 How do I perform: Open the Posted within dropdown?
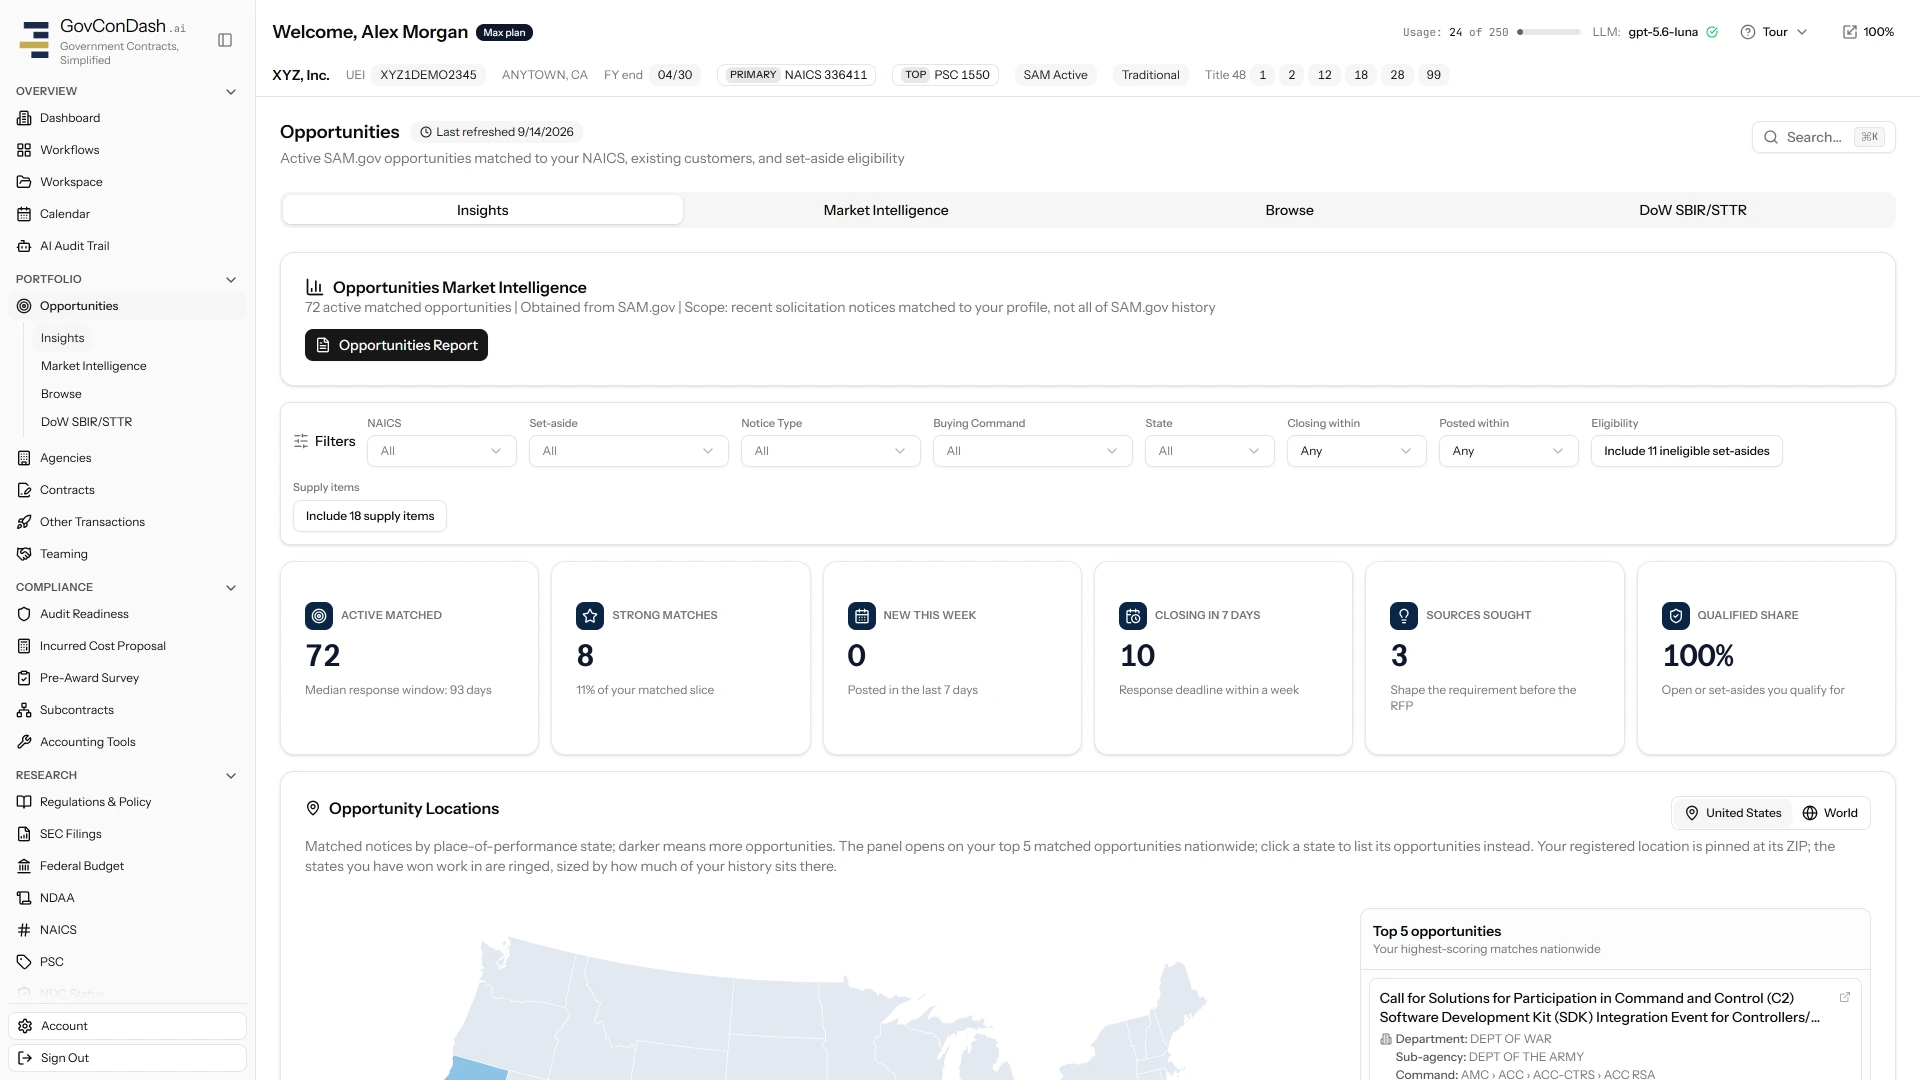1509,451
